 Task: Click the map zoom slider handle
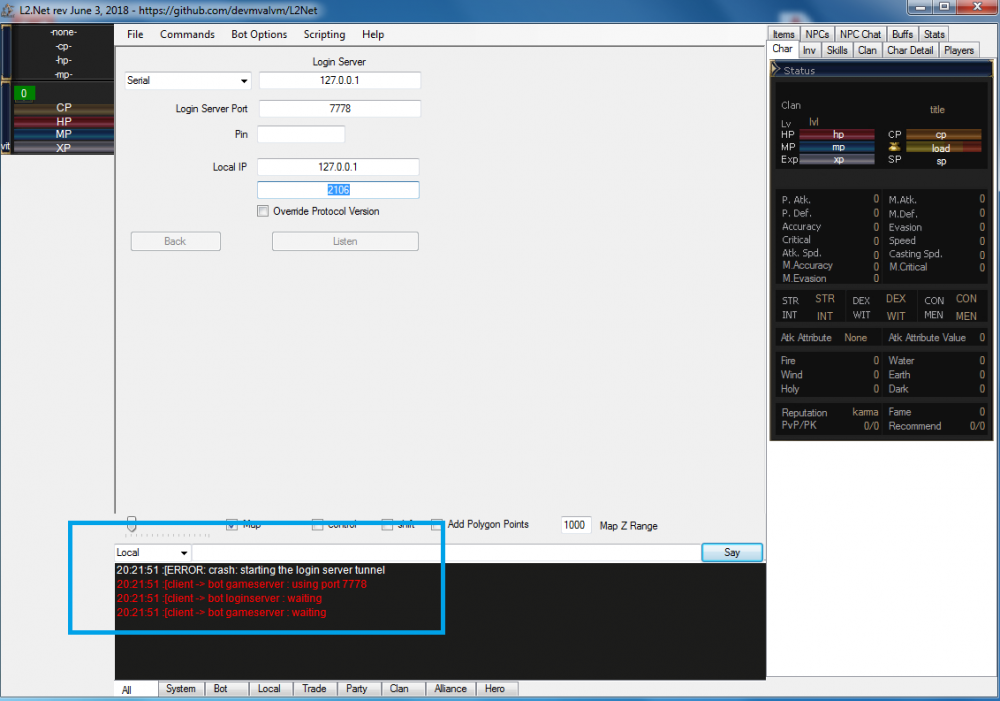[131, 523]
